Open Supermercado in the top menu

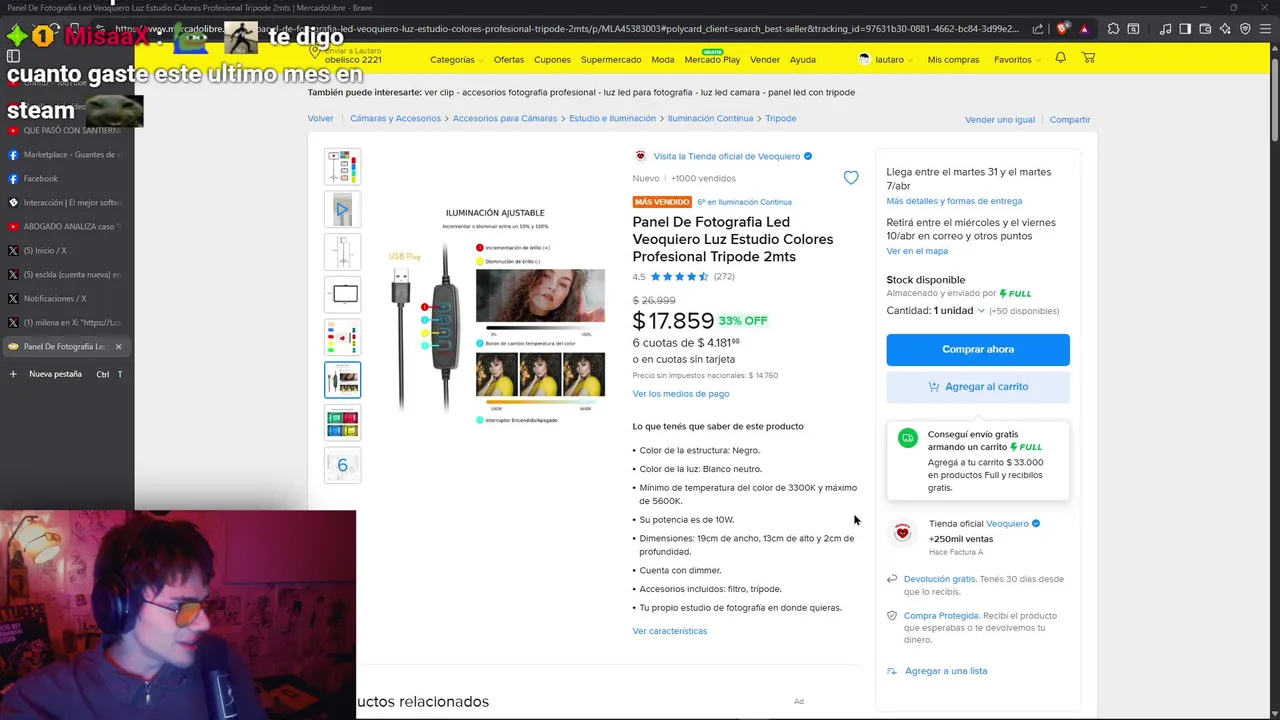pos(611,60)
